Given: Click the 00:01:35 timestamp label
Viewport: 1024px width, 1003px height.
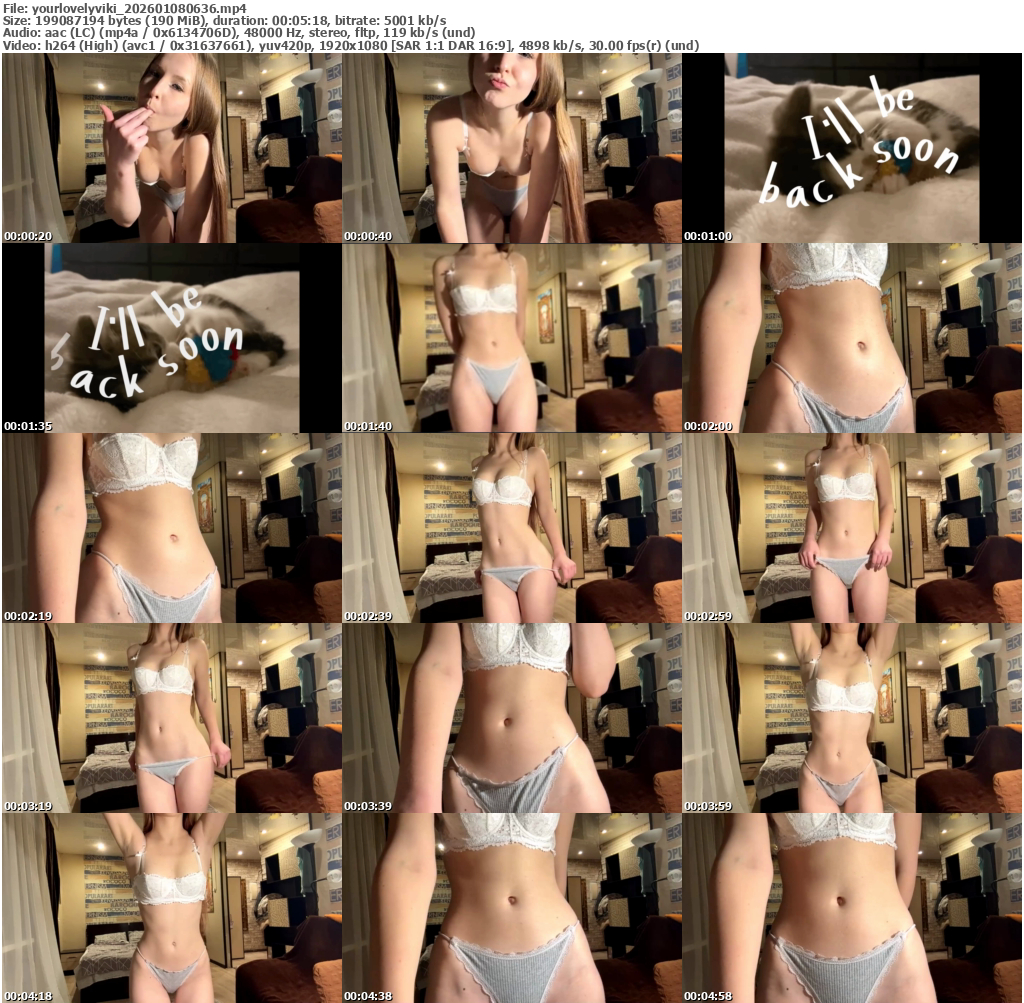Looking at the screenshot, I should click(x=27, y=426).
